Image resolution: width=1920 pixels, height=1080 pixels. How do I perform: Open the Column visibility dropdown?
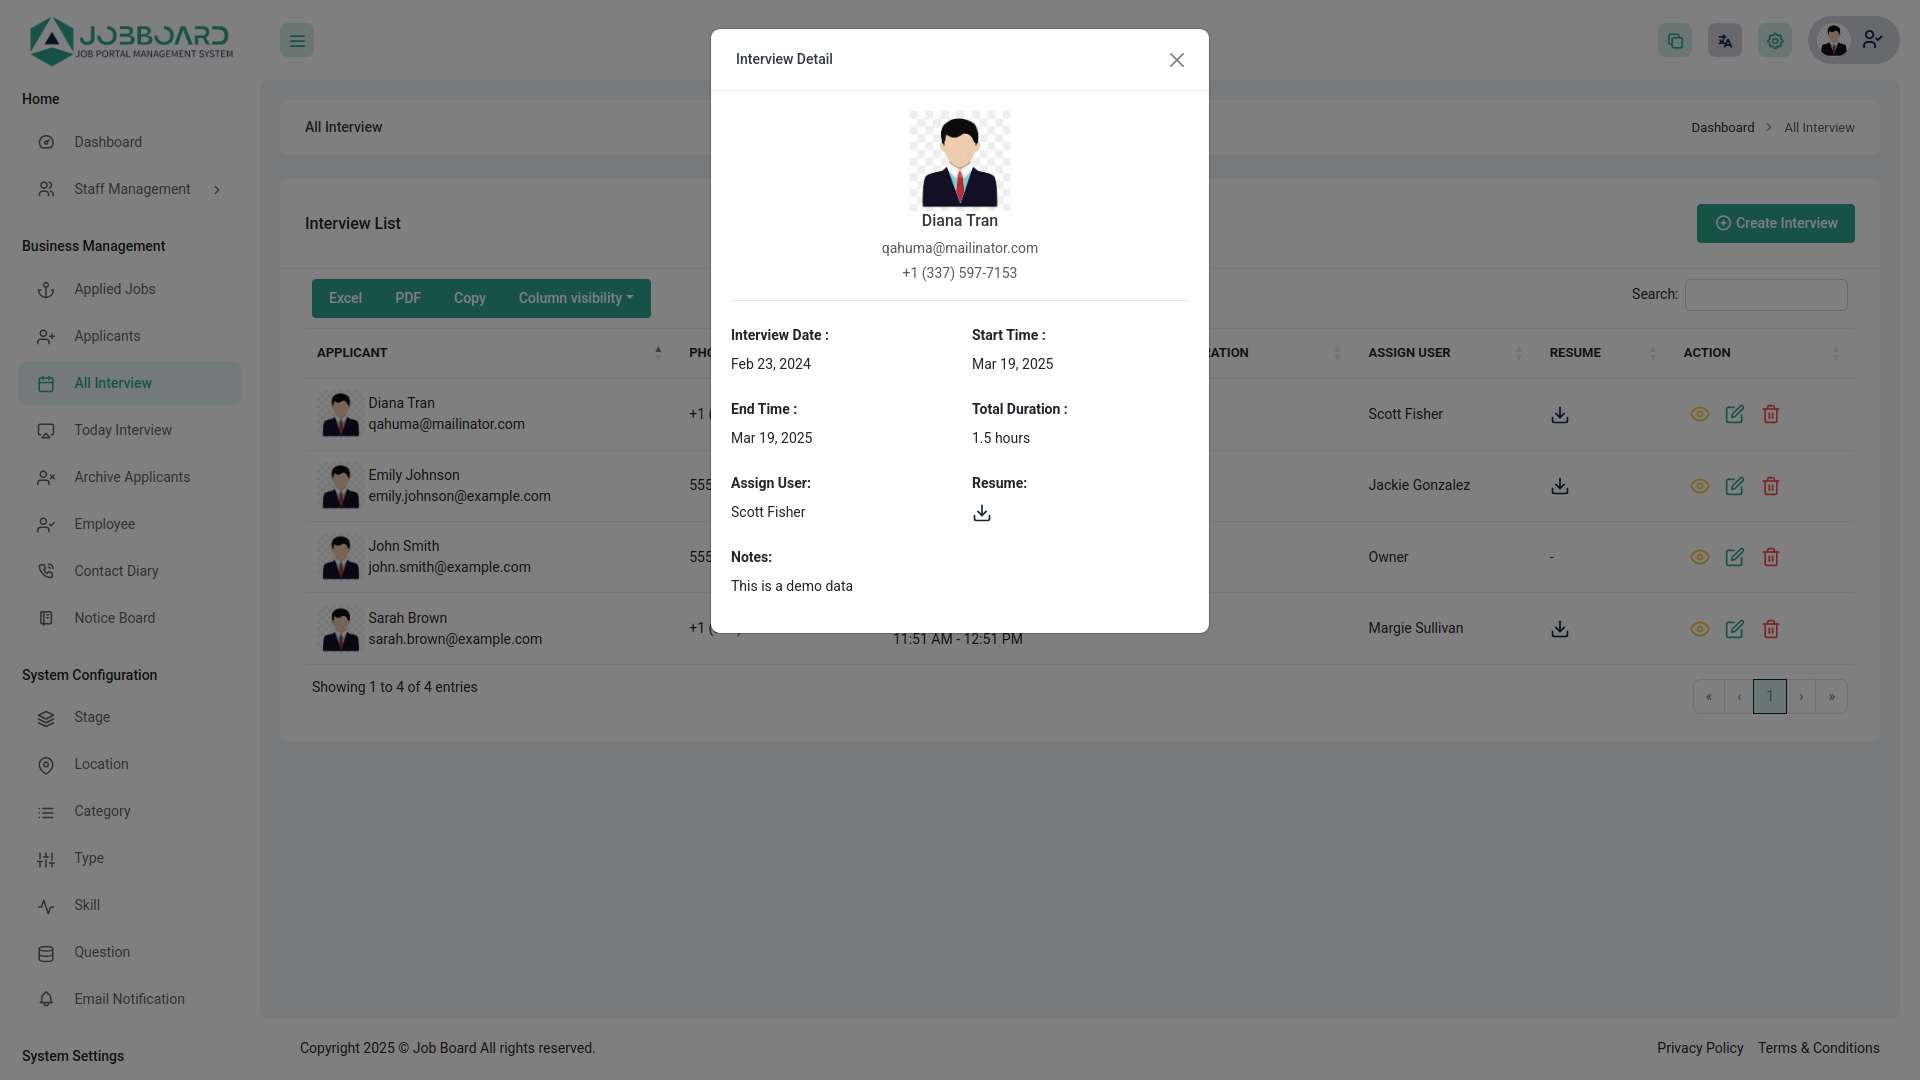click(576, 298)
